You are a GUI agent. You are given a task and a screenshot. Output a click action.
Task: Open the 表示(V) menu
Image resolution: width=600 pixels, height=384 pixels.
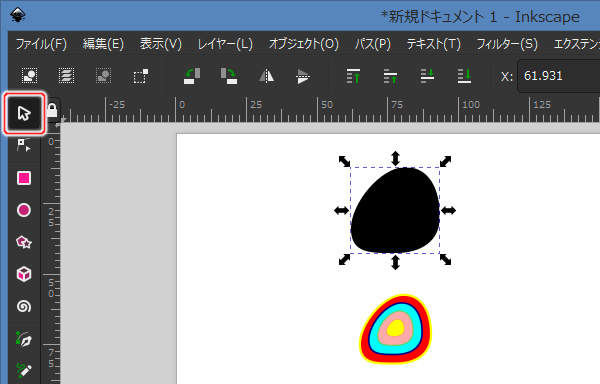(x=161, y=44)
